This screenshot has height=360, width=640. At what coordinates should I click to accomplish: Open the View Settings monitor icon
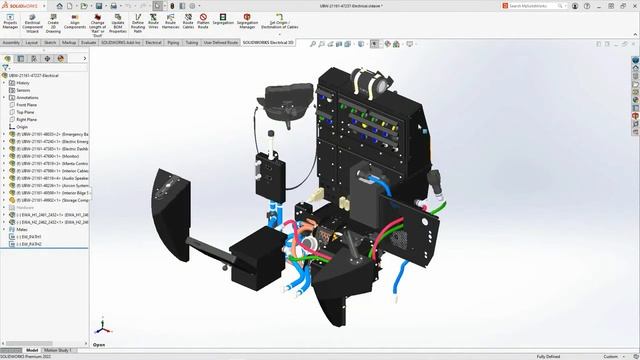(409, 44)
